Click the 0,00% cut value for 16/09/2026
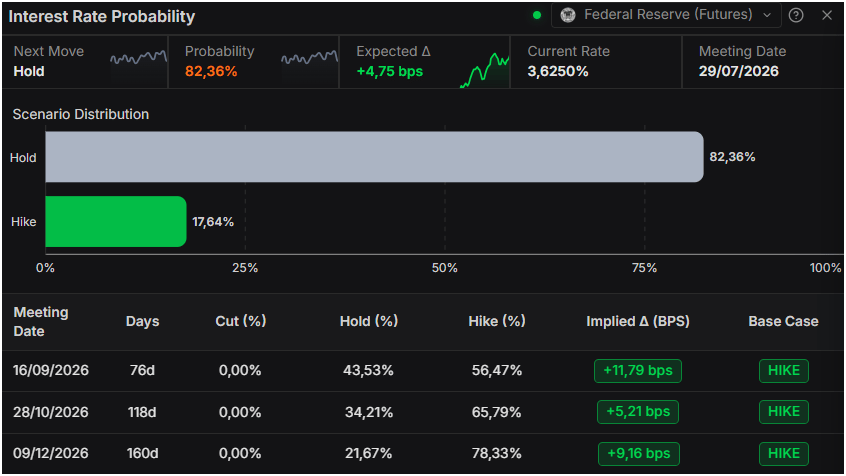 pyautogui.click(x=240, y=371)
